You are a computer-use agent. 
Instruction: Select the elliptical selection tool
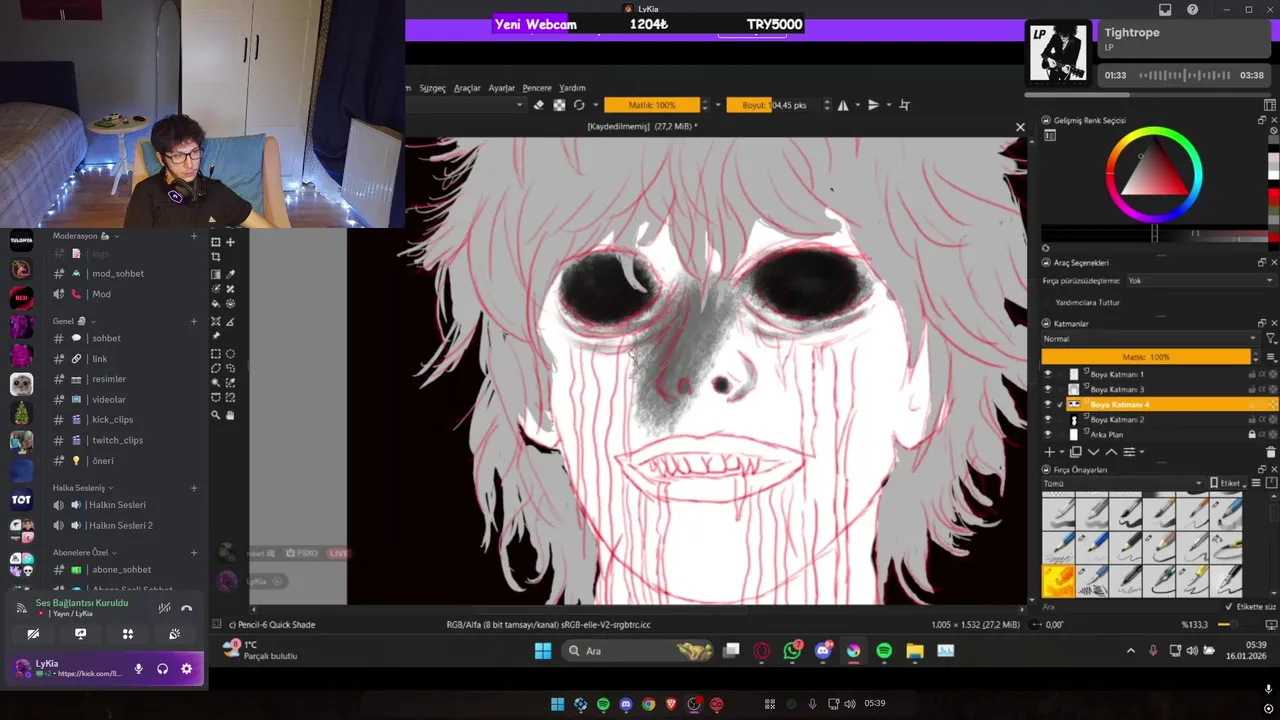click(x=230, y=353)
